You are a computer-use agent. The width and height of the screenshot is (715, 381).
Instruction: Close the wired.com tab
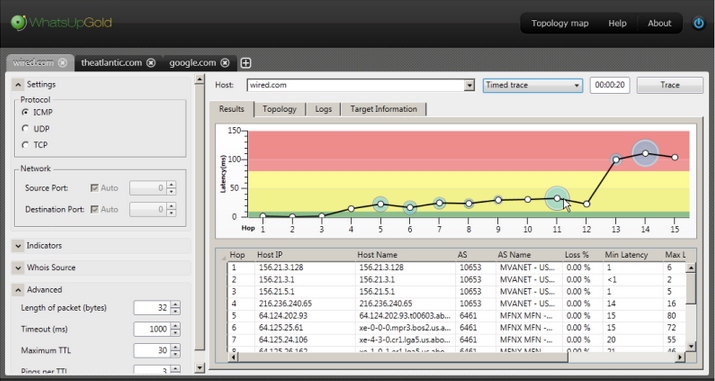63,63
